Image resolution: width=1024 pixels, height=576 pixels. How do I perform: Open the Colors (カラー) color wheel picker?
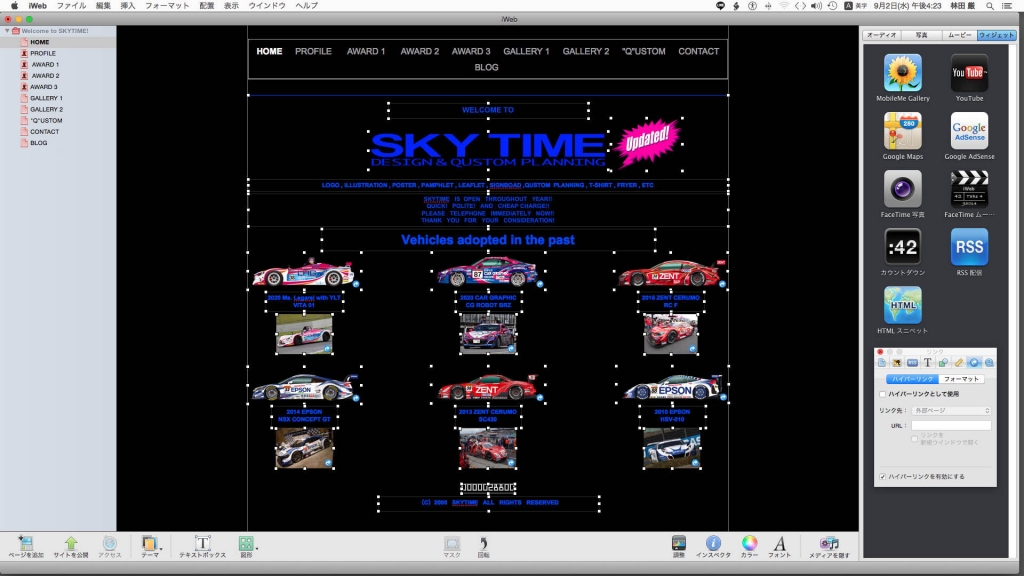click(749, 543)
